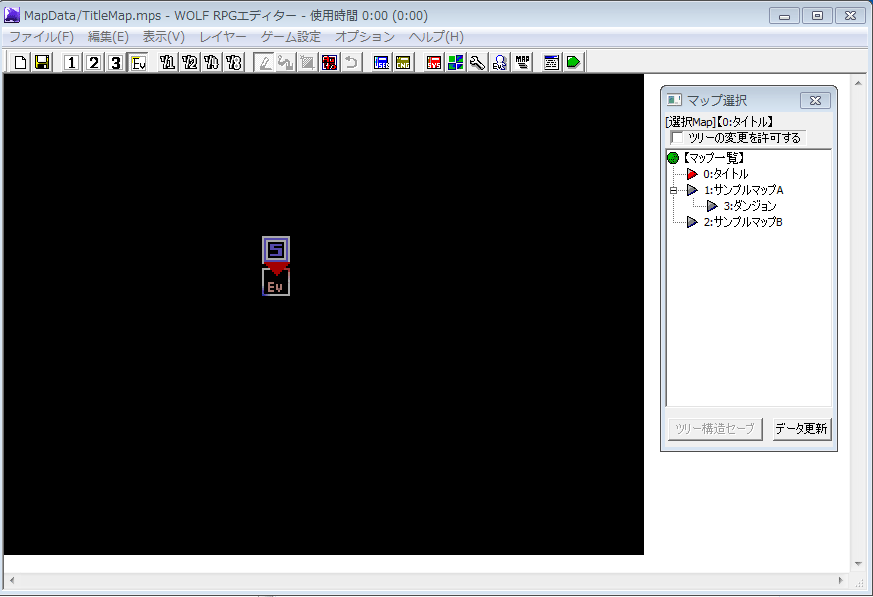This screenshot has width=873, height=597.
Task: Open the 表示(V) menu
Action: (x=164, y=37)
